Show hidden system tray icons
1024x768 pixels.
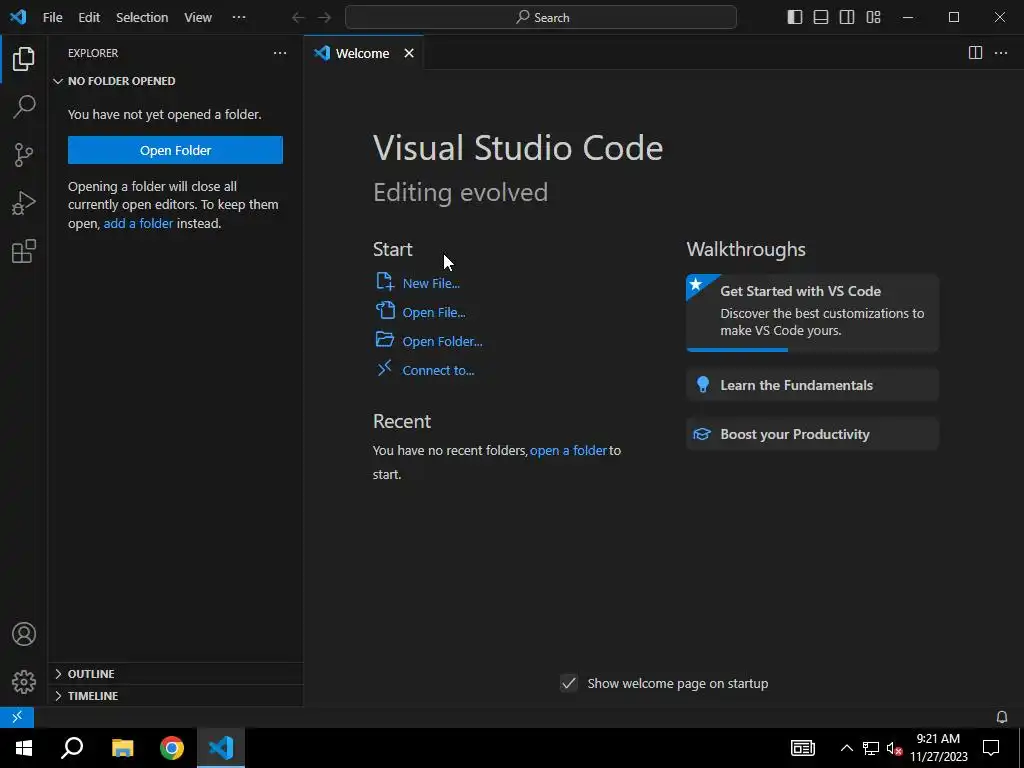846,748
